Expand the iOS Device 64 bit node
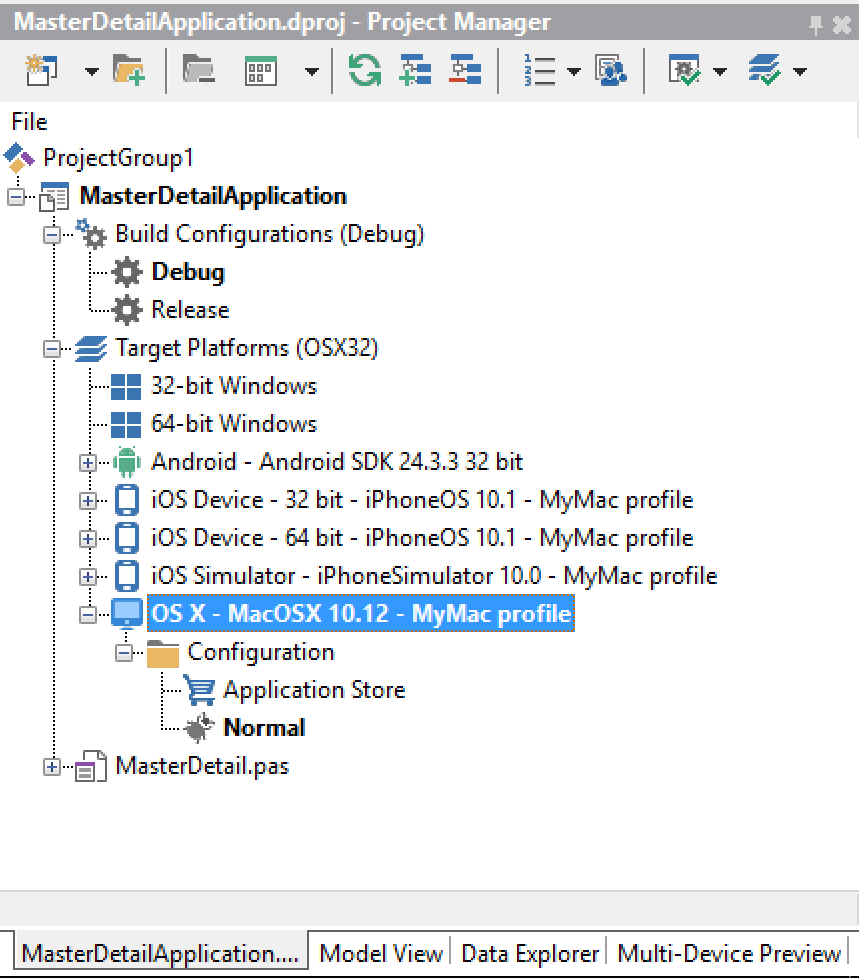The width and height of the screenshot is (859, 978). [x=88, y=540]
